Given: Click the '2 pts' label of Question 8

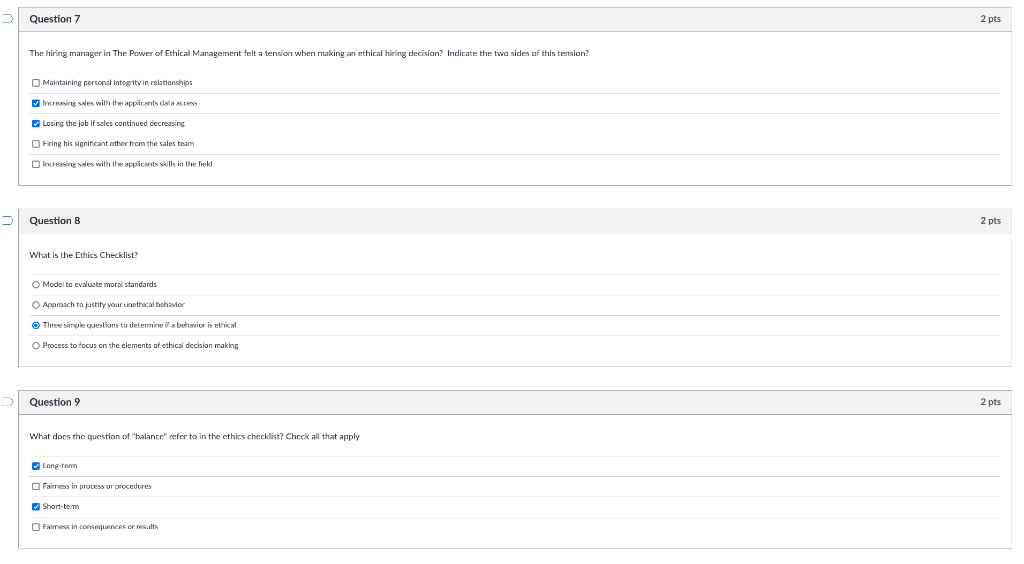Looking at the screenshot, I should pyautogui.click(x=990, y=221).
